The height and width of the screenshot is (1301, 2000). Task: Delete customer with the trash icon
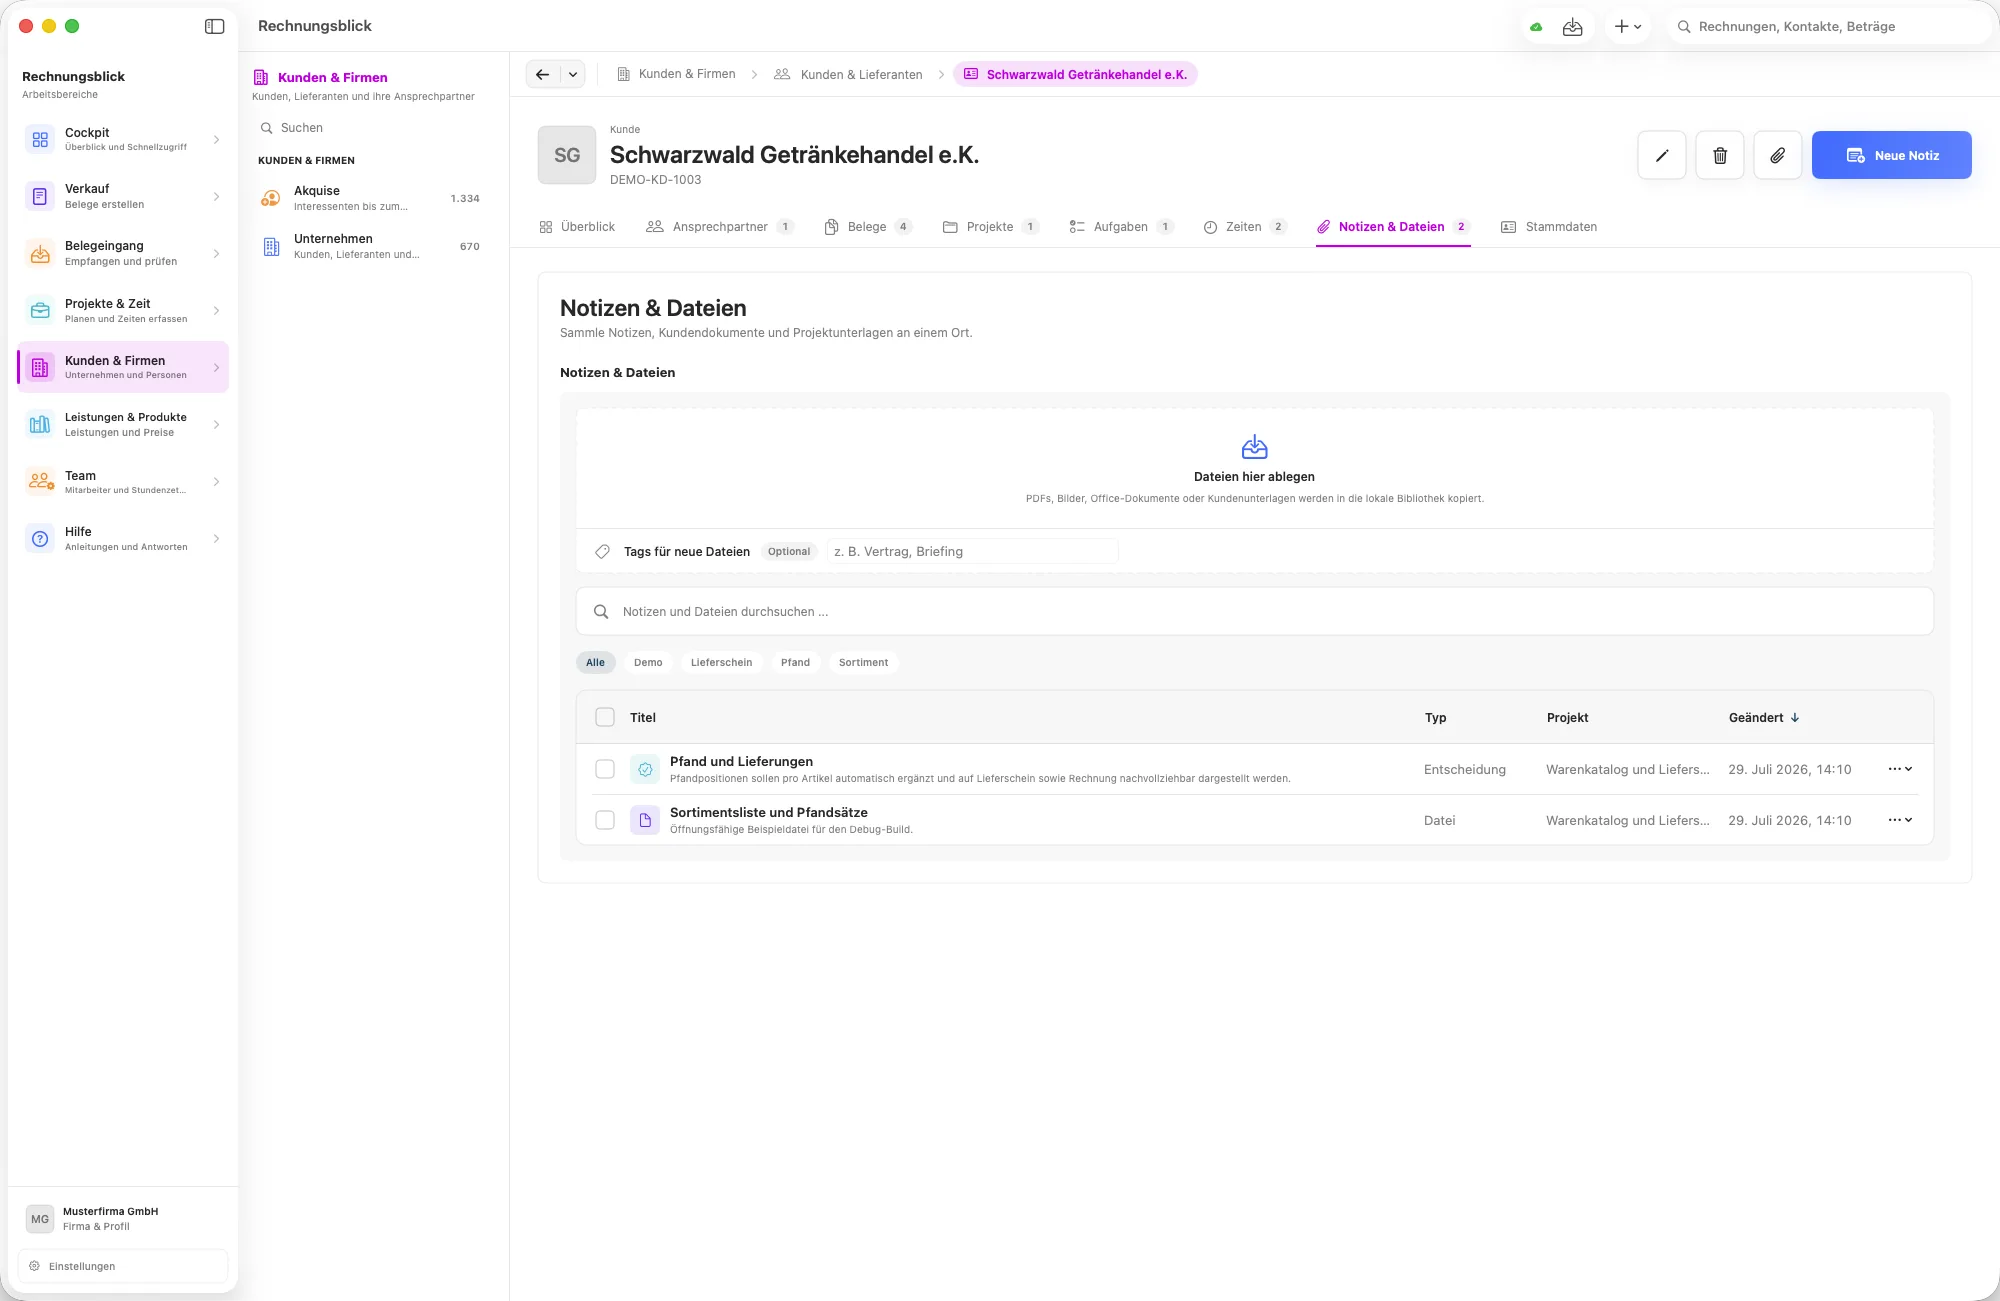1720,155
